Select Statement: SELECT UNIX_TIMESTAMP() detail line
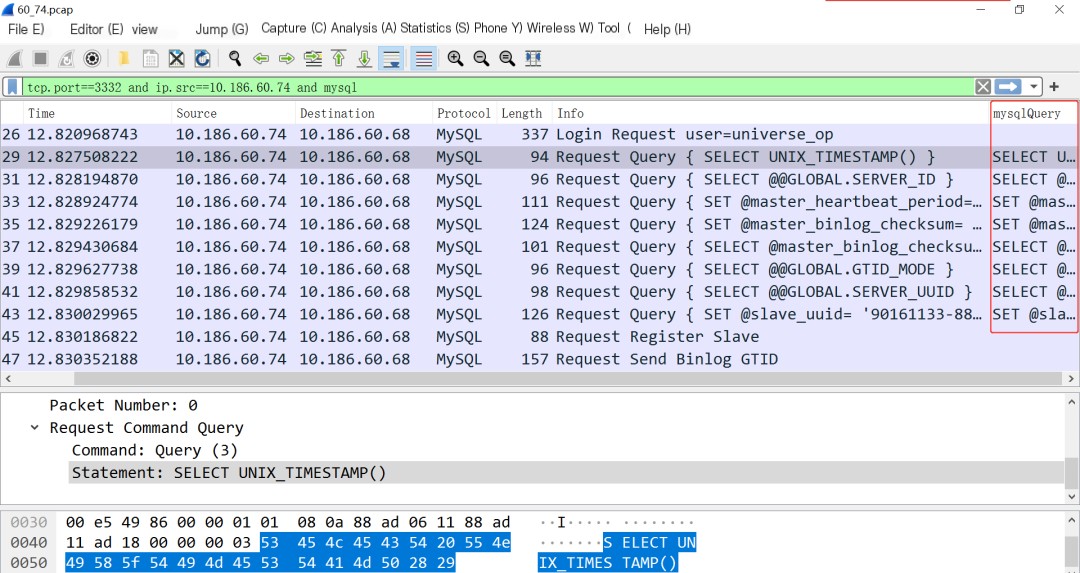This screenshot has width=1080, height=573. pos(566,473)
